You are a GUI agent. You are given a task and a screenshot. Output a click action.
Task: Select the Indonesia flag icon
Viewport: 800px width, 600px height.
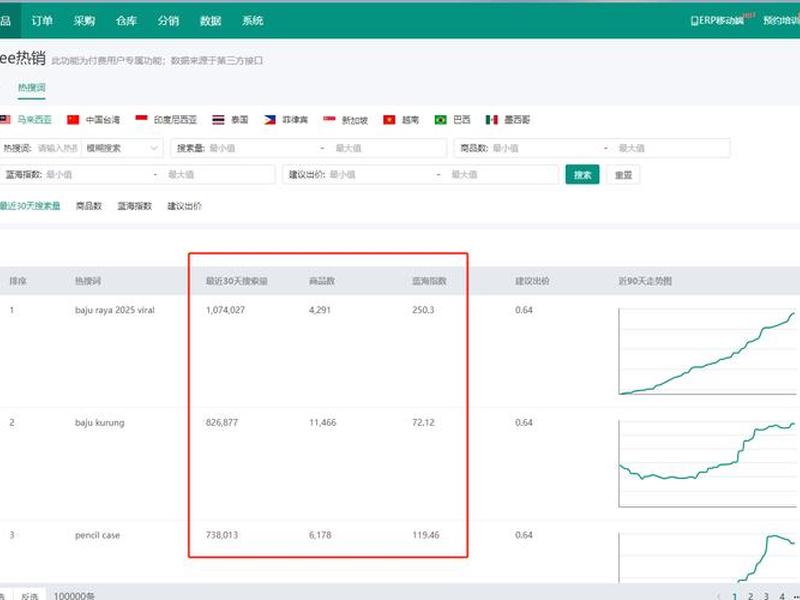coord(141,119)
